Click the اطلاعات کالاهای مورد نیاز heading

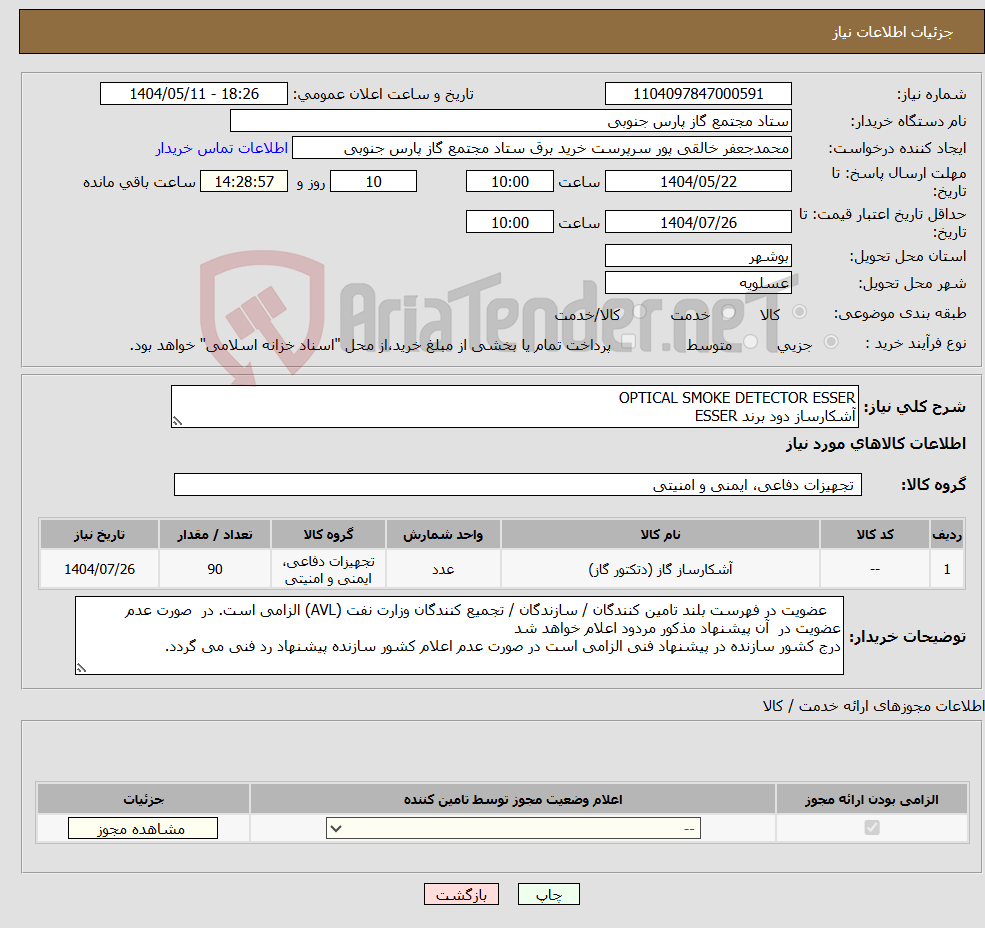click(876, 444)
